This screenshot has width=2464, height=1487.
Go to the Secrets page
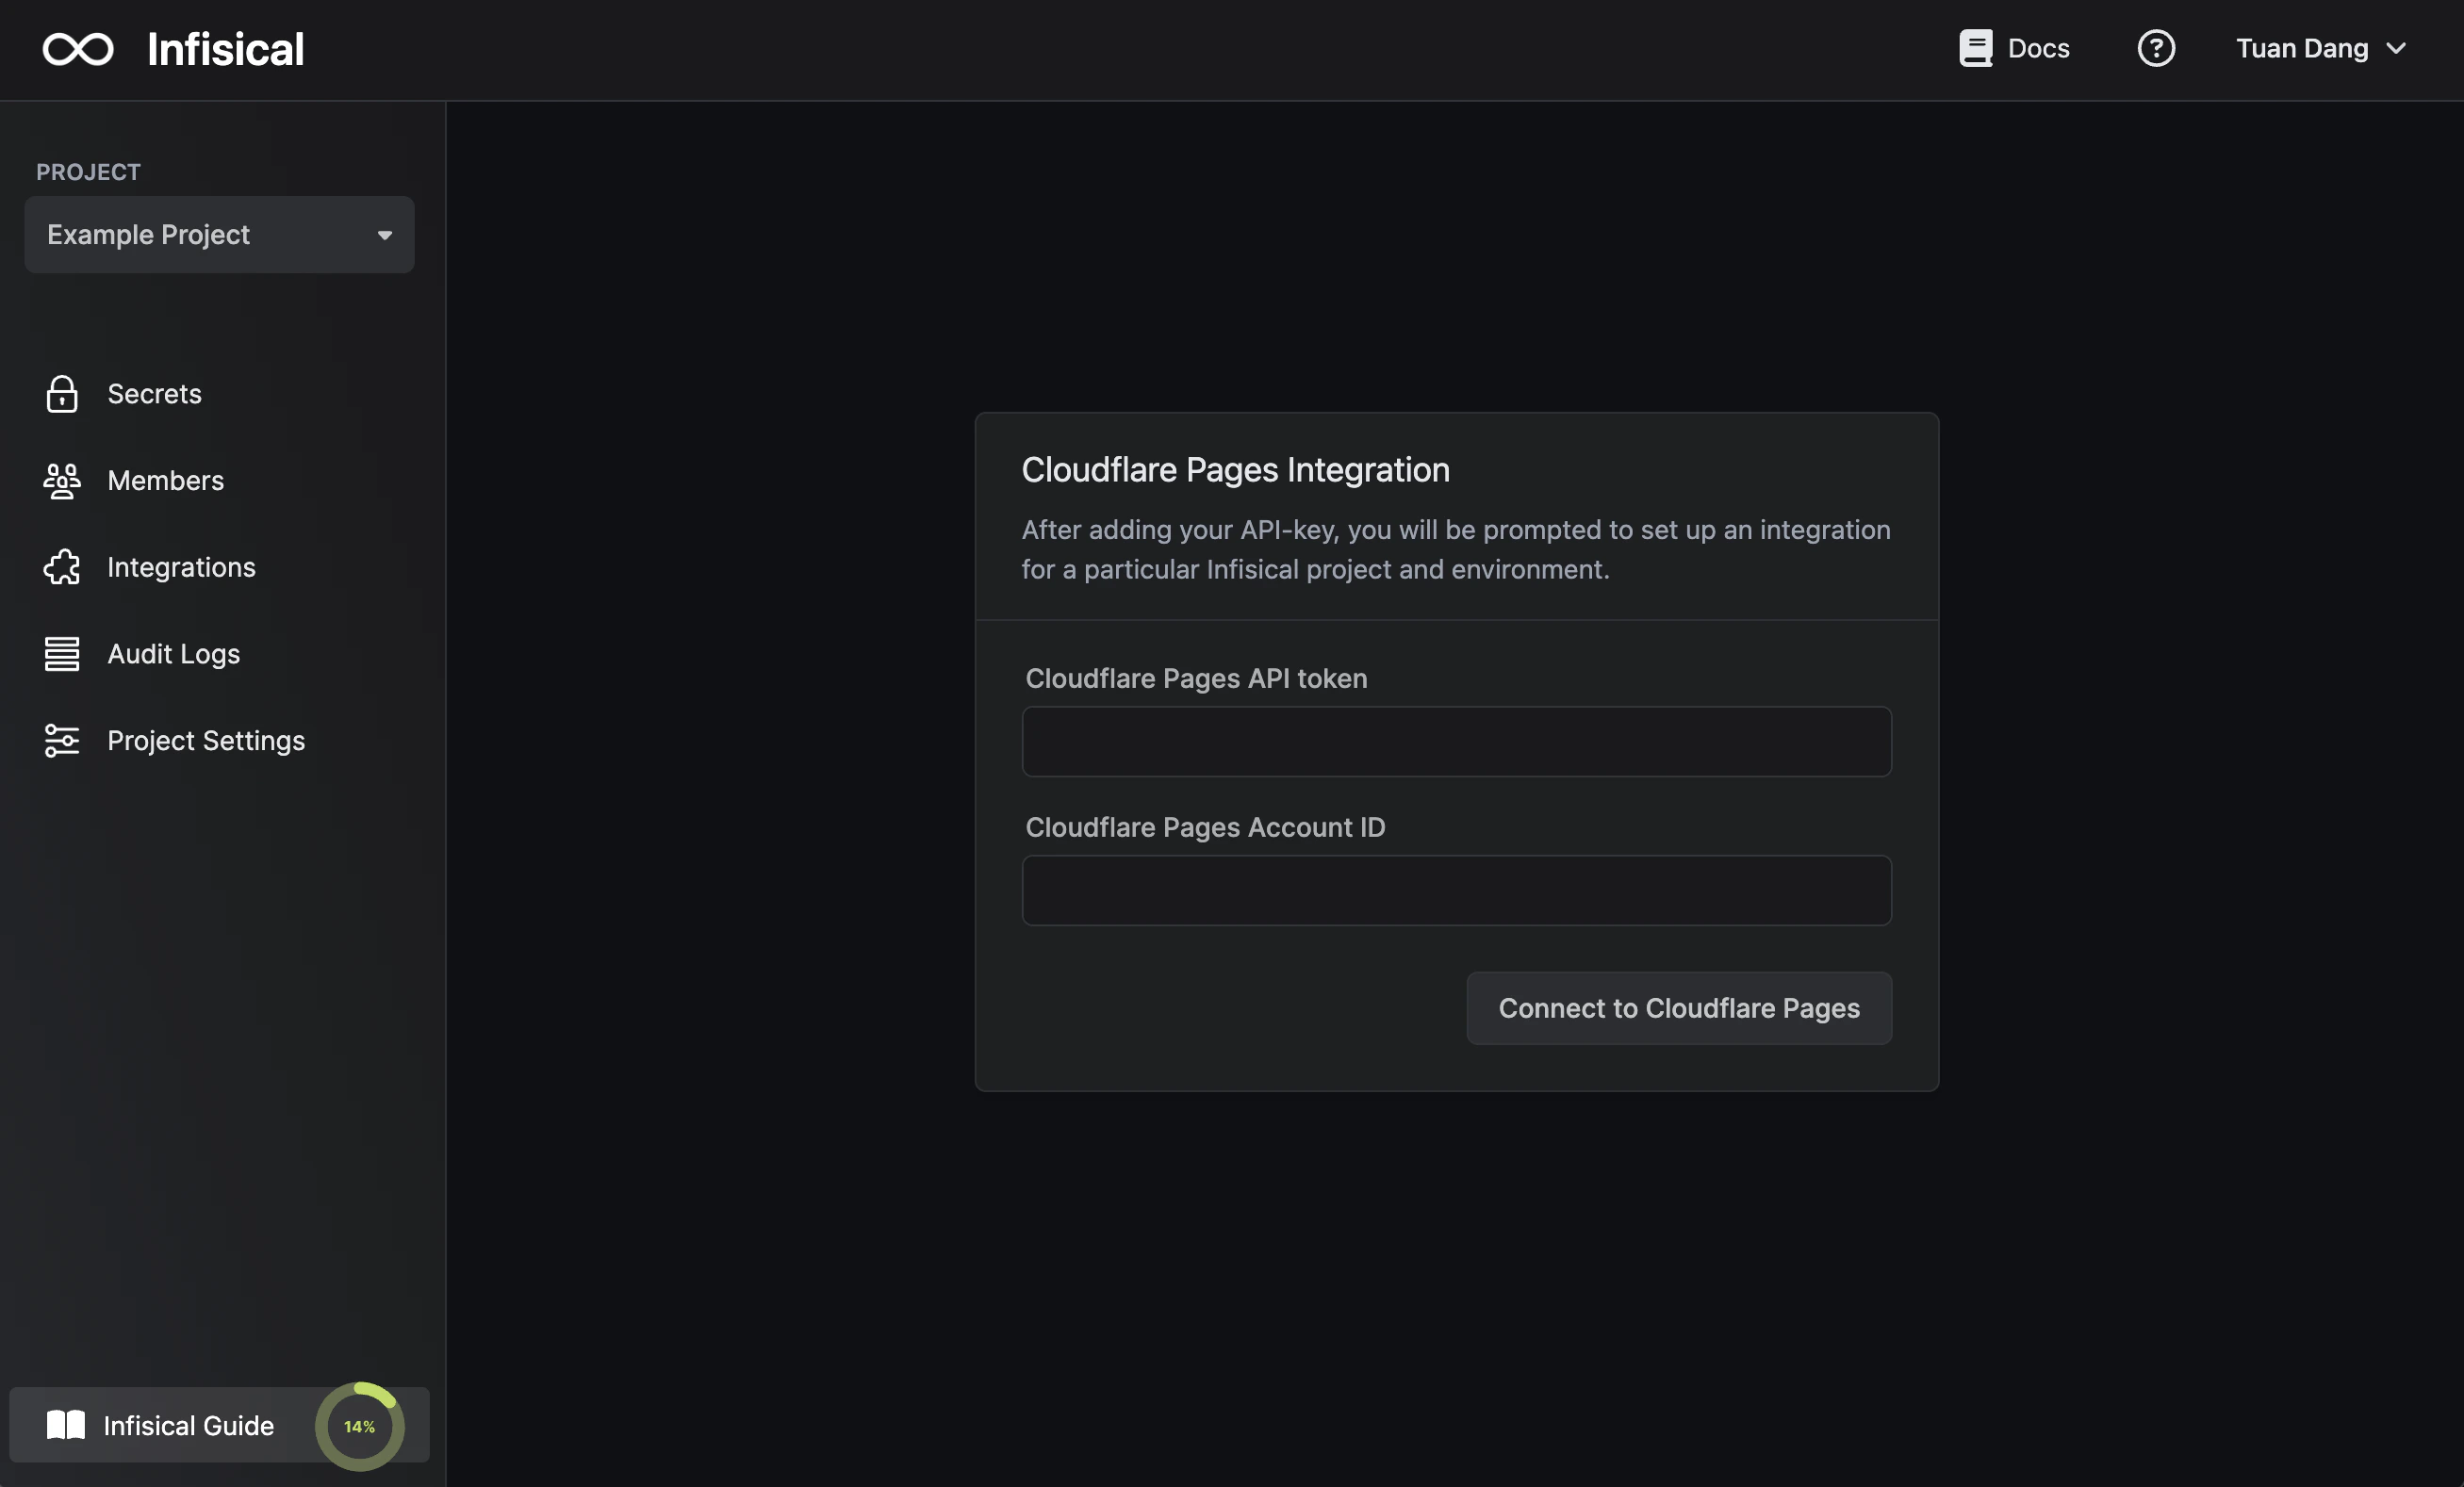pyautogui.click(x=154, y=394)
